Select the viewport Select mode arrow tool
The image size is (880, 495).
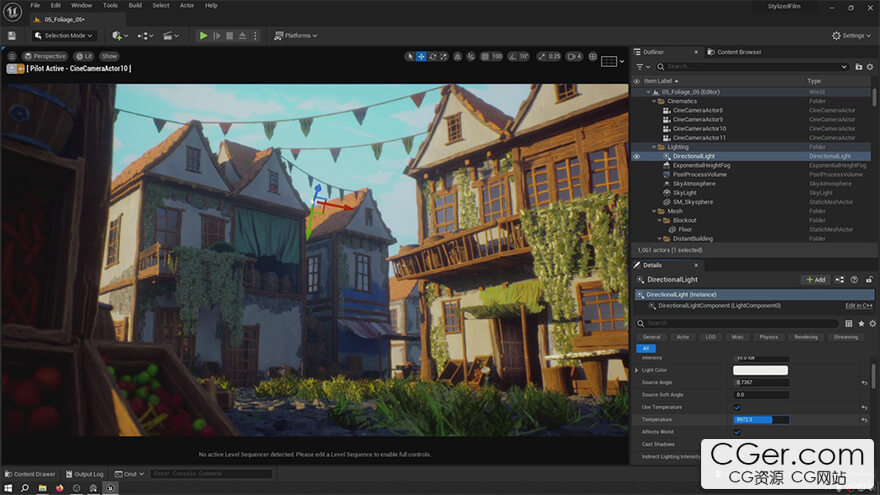410,56
